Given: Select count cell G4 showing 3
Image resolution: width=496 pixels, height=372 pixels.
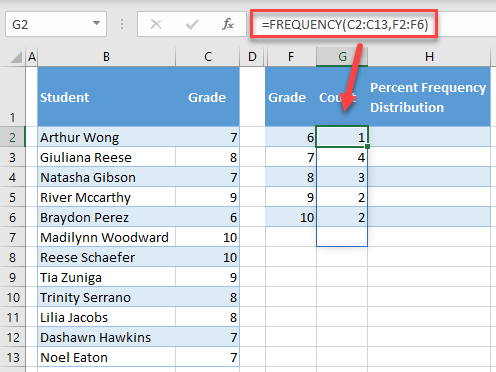Looking at the screenshot, I should (342, 177).
